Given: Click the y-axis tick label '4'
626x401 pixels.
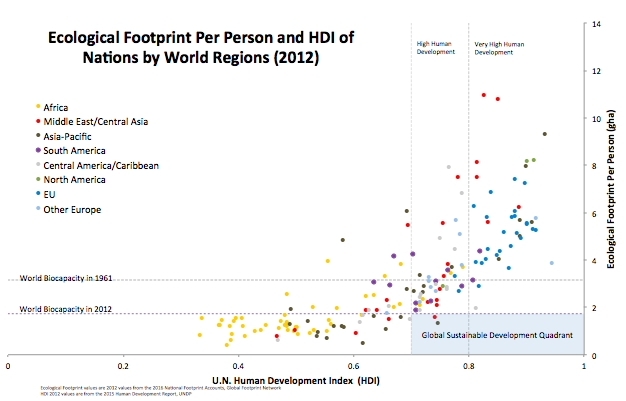Looking at the screenshot, I should click(x=594, y=261).
